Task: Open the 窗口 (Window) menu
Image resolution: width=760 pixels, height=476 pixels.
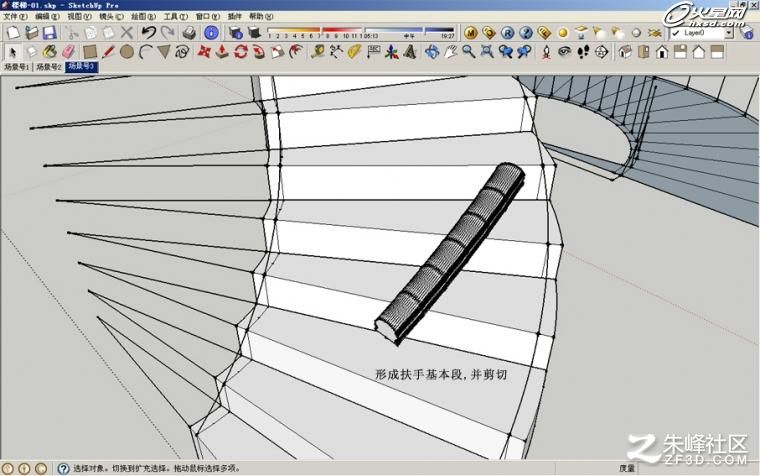Action: (x=207, y=16)
